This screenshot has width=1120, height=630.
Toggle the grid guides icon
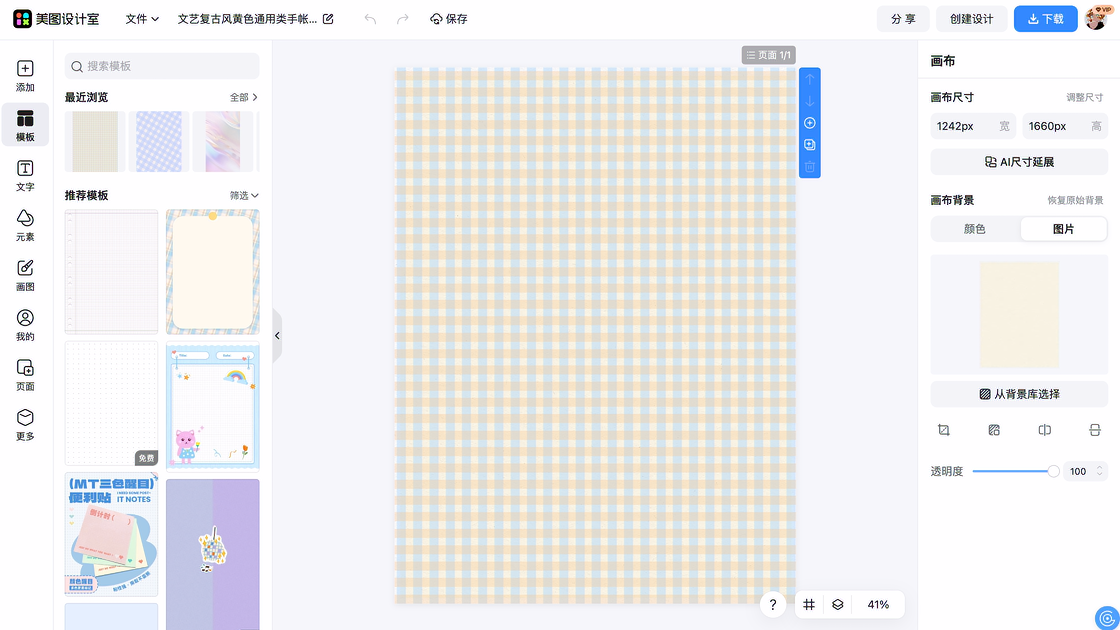click(x=809, y=605)
